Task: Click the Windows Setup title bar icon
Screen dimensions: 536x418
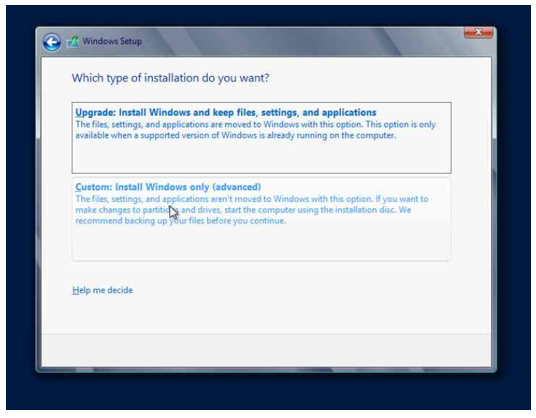Action: [73, 42]
